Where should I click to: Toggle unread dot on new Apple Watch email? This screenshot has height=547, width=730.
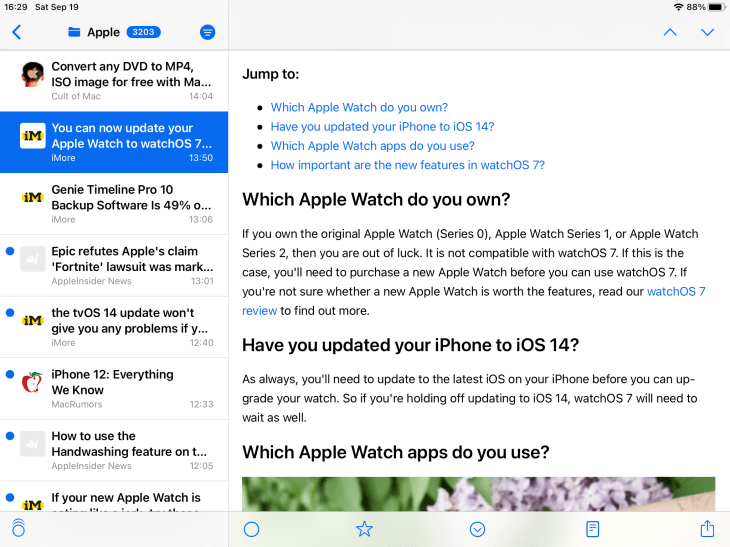[10, 497]
